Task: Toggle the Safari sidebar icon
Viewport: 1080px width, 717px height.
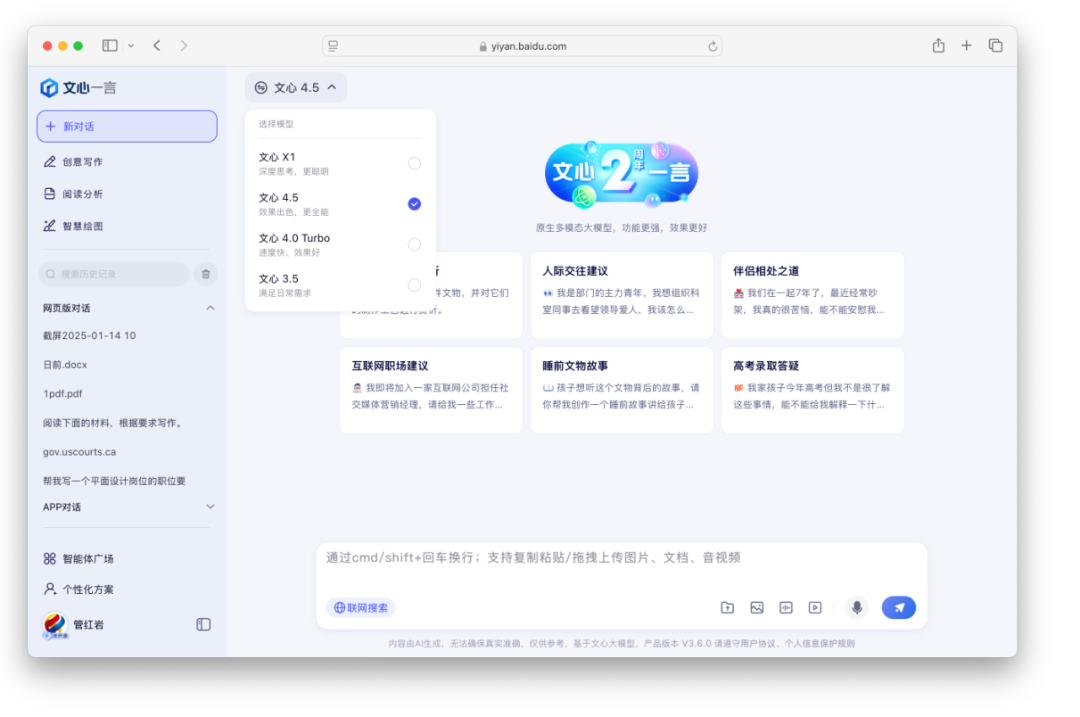Action: point(110,45)
